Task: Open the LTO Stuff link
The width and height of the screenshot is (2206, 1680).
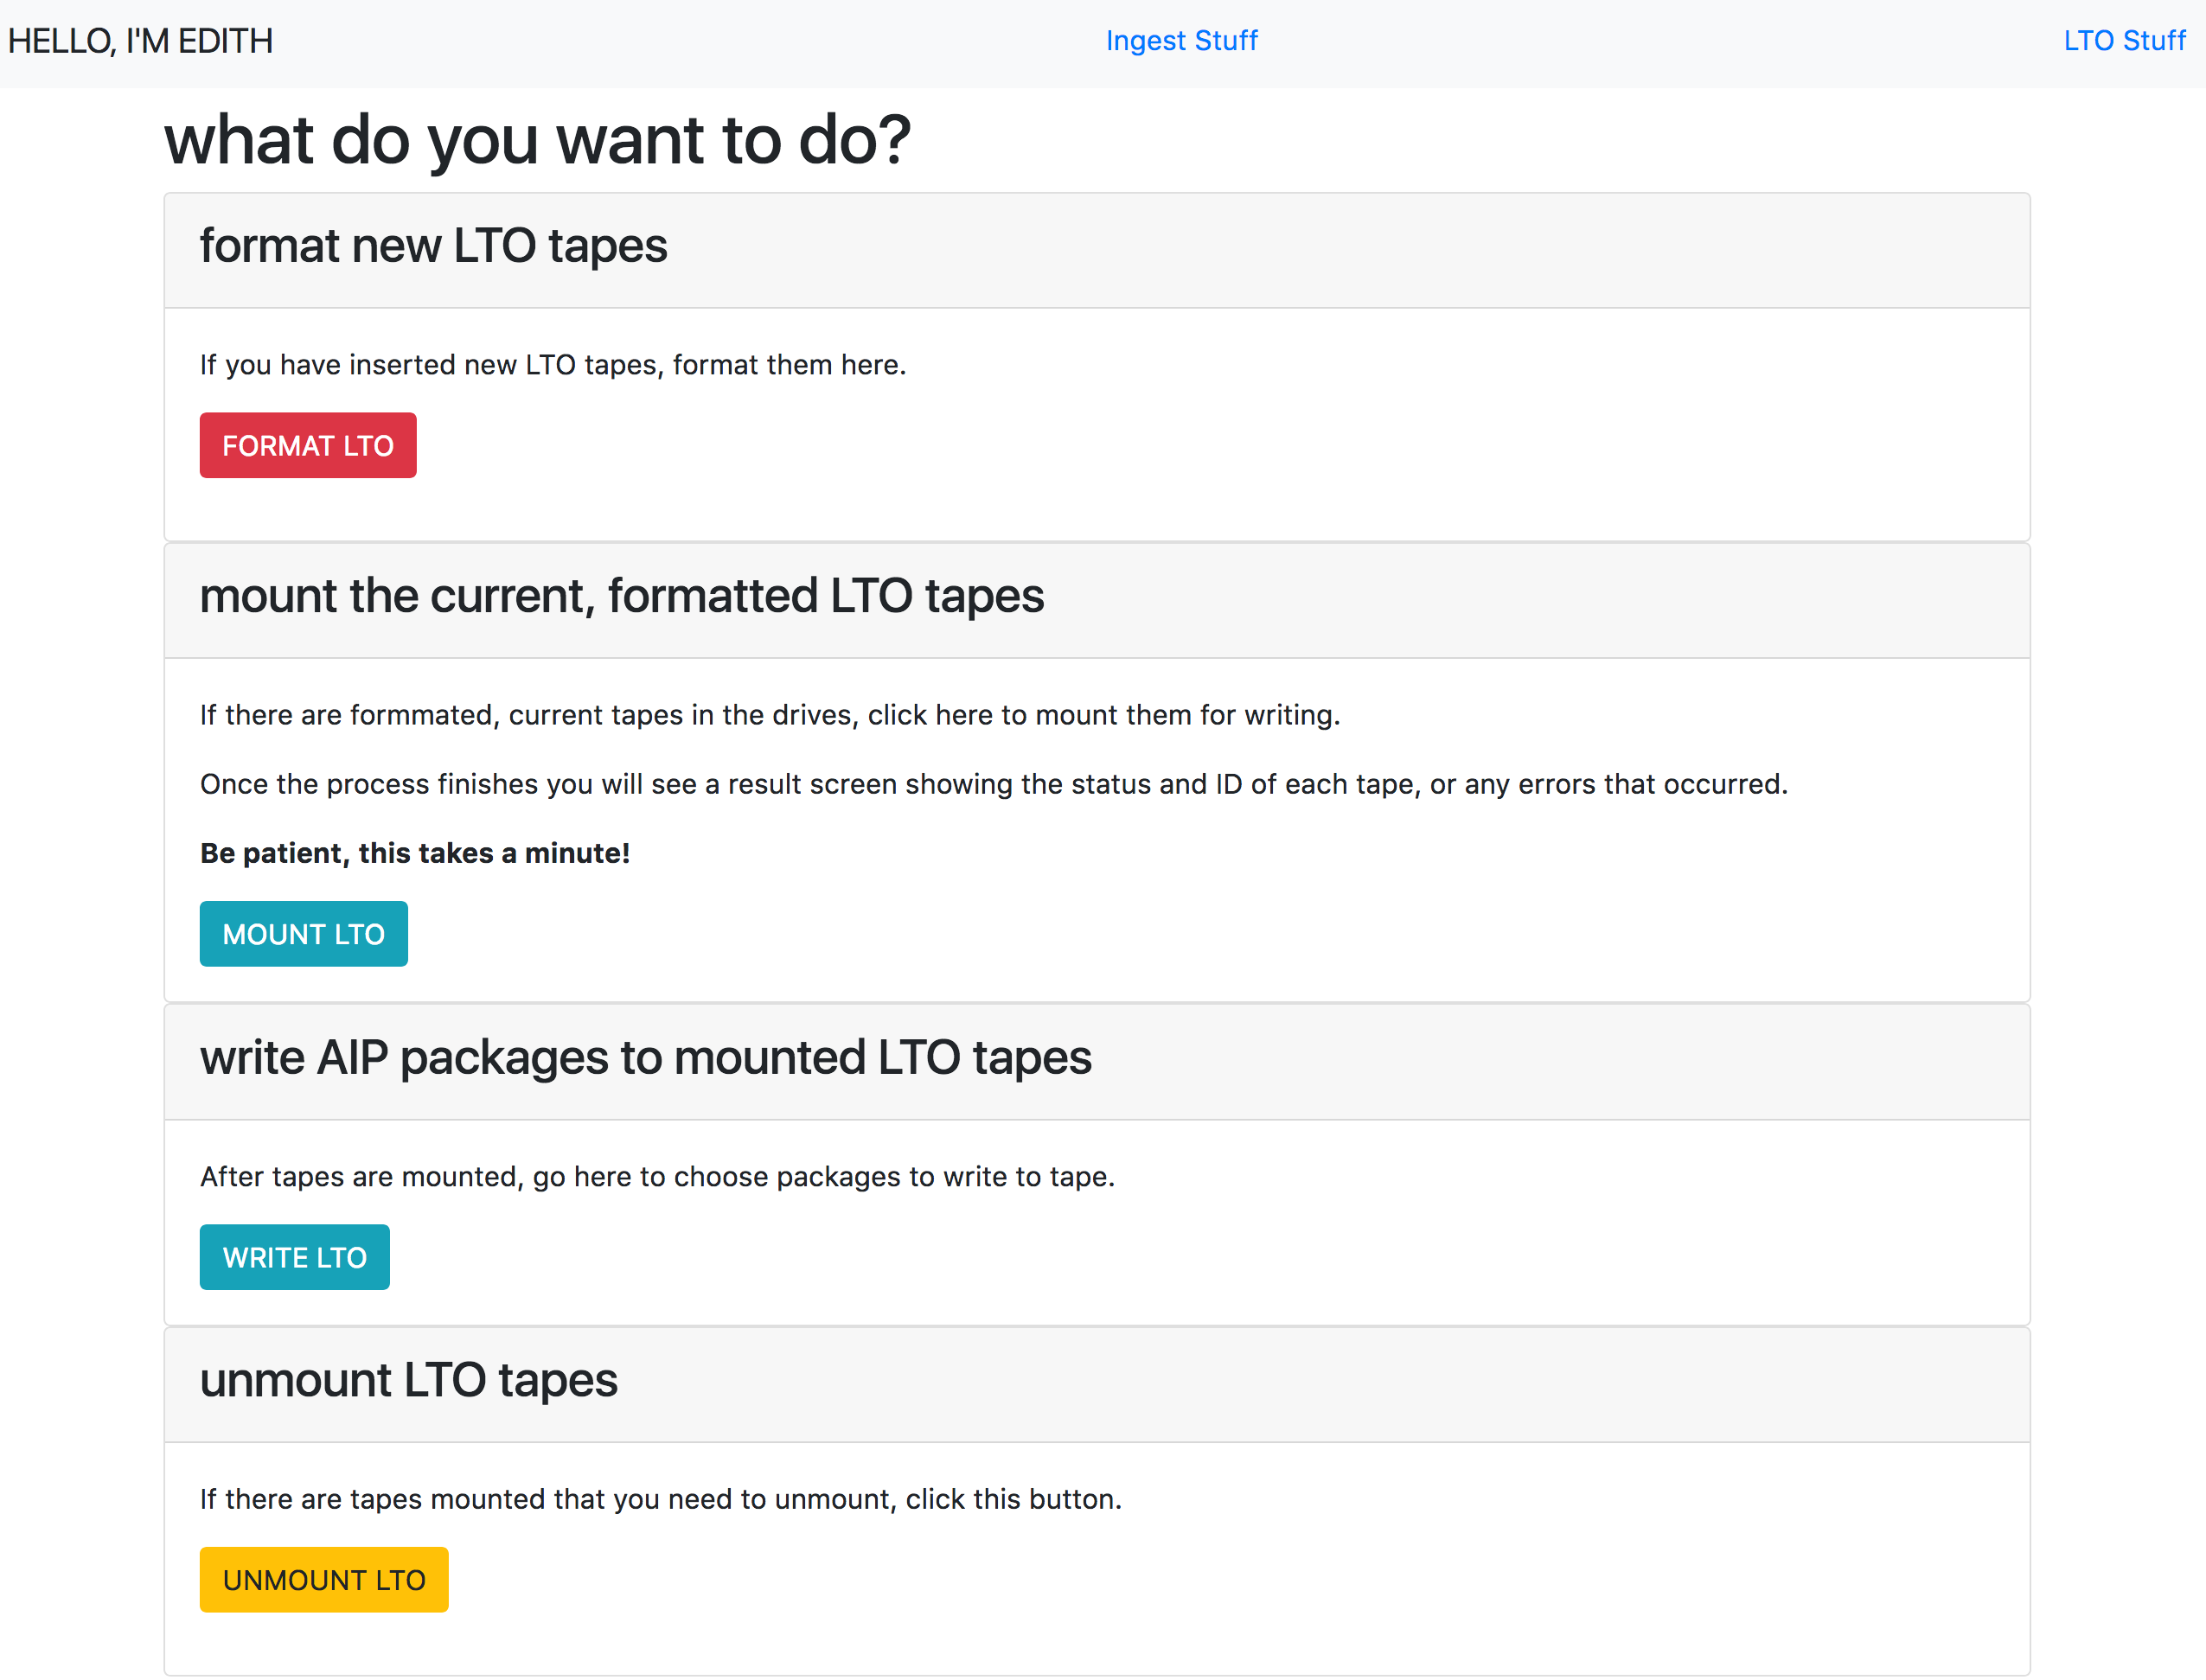Action: (x=2125, y=41)
